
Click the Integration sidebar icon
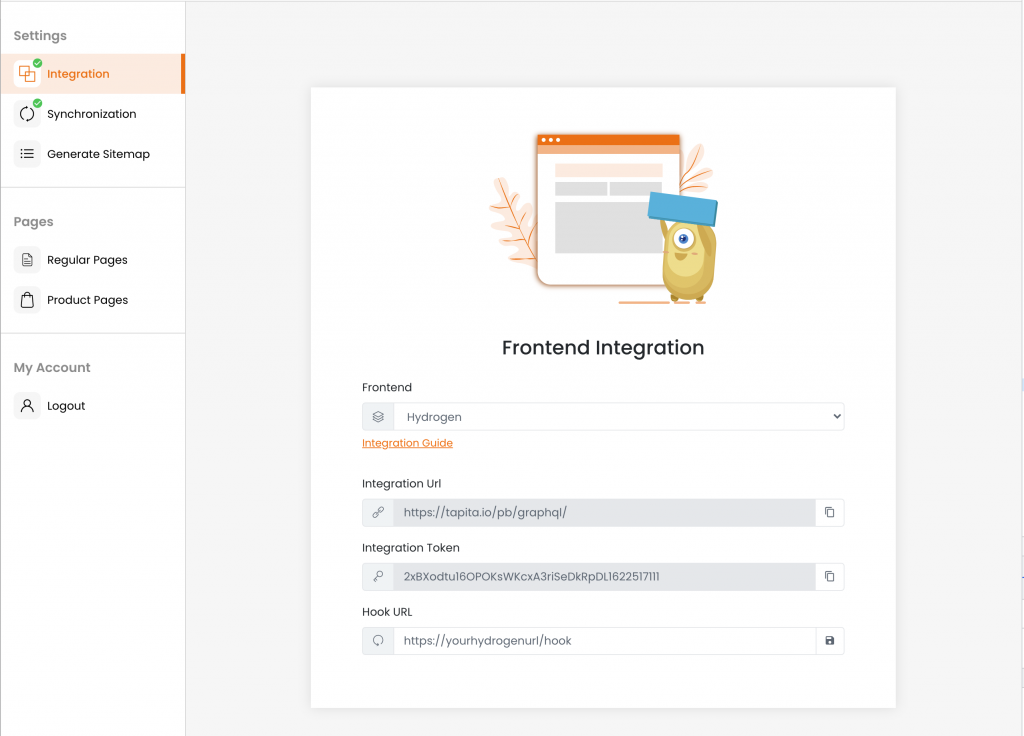(27, 74)
